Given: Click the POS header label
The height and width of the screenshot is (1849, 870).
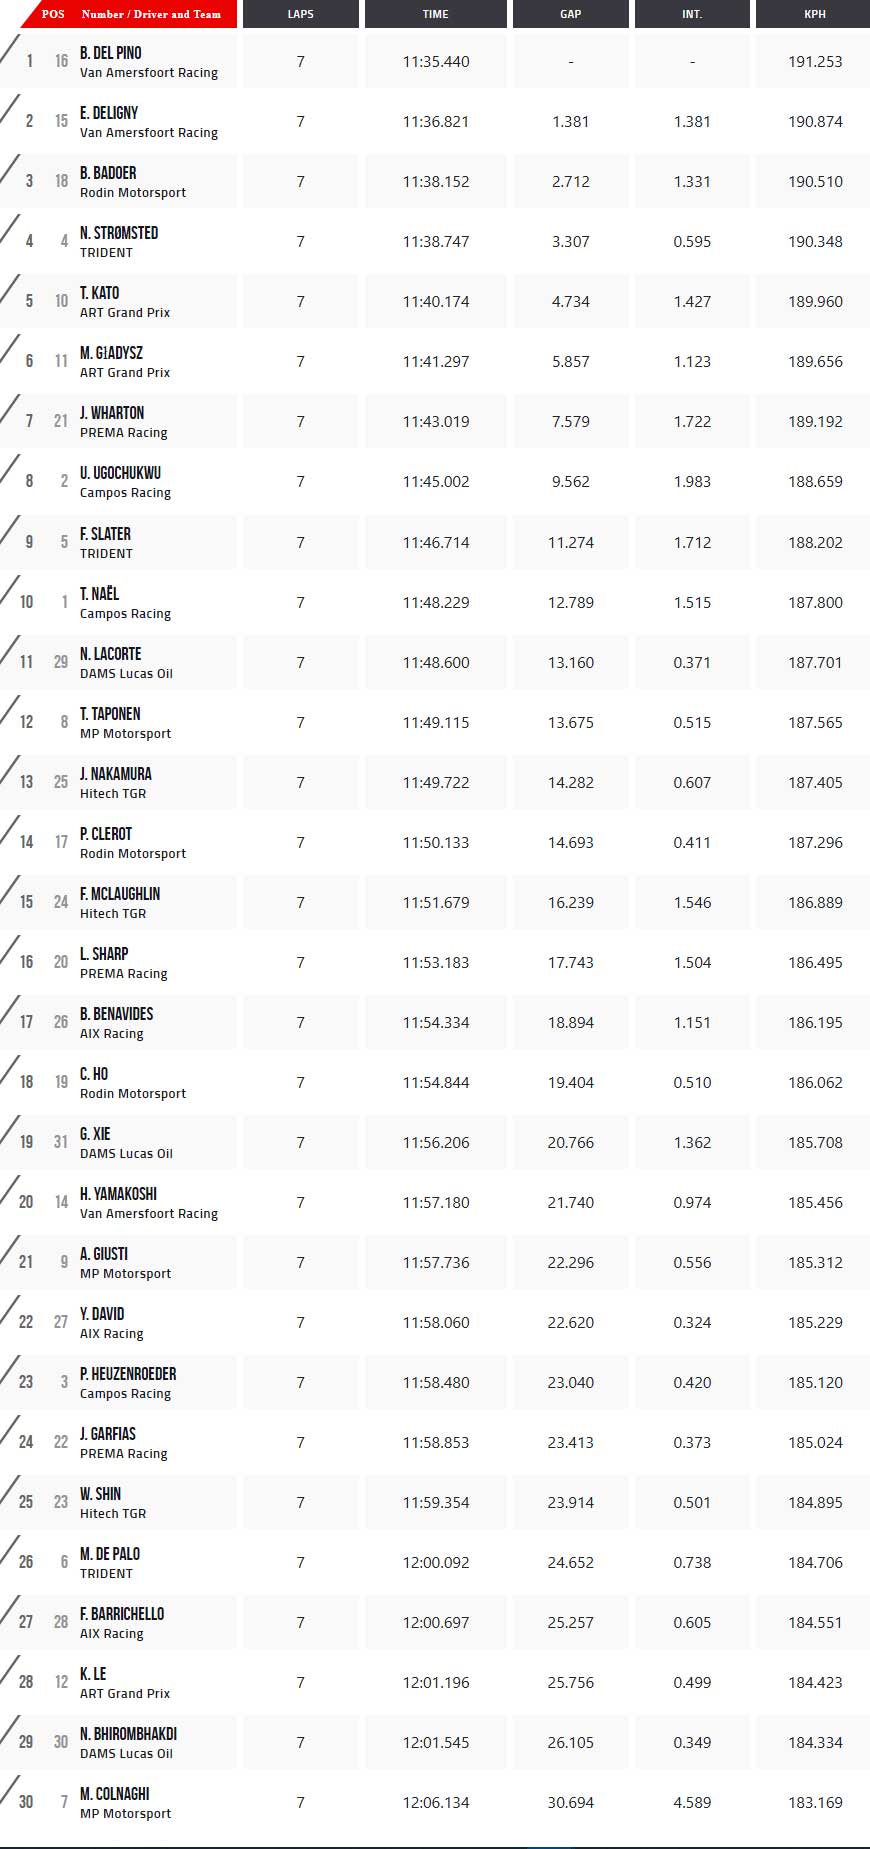Looking at the screenshot, I should 53,14.
